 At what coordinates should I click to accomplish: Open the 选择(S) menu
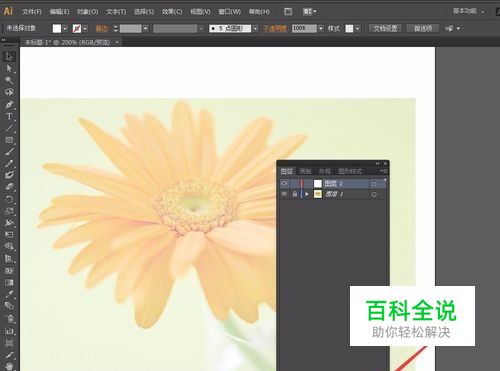(x=144, y=12)
